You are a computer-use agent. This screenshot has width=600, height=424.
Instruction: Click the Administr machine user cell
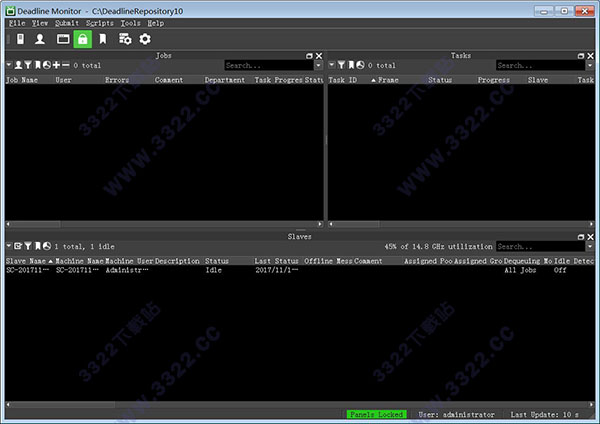pos(127,270)
